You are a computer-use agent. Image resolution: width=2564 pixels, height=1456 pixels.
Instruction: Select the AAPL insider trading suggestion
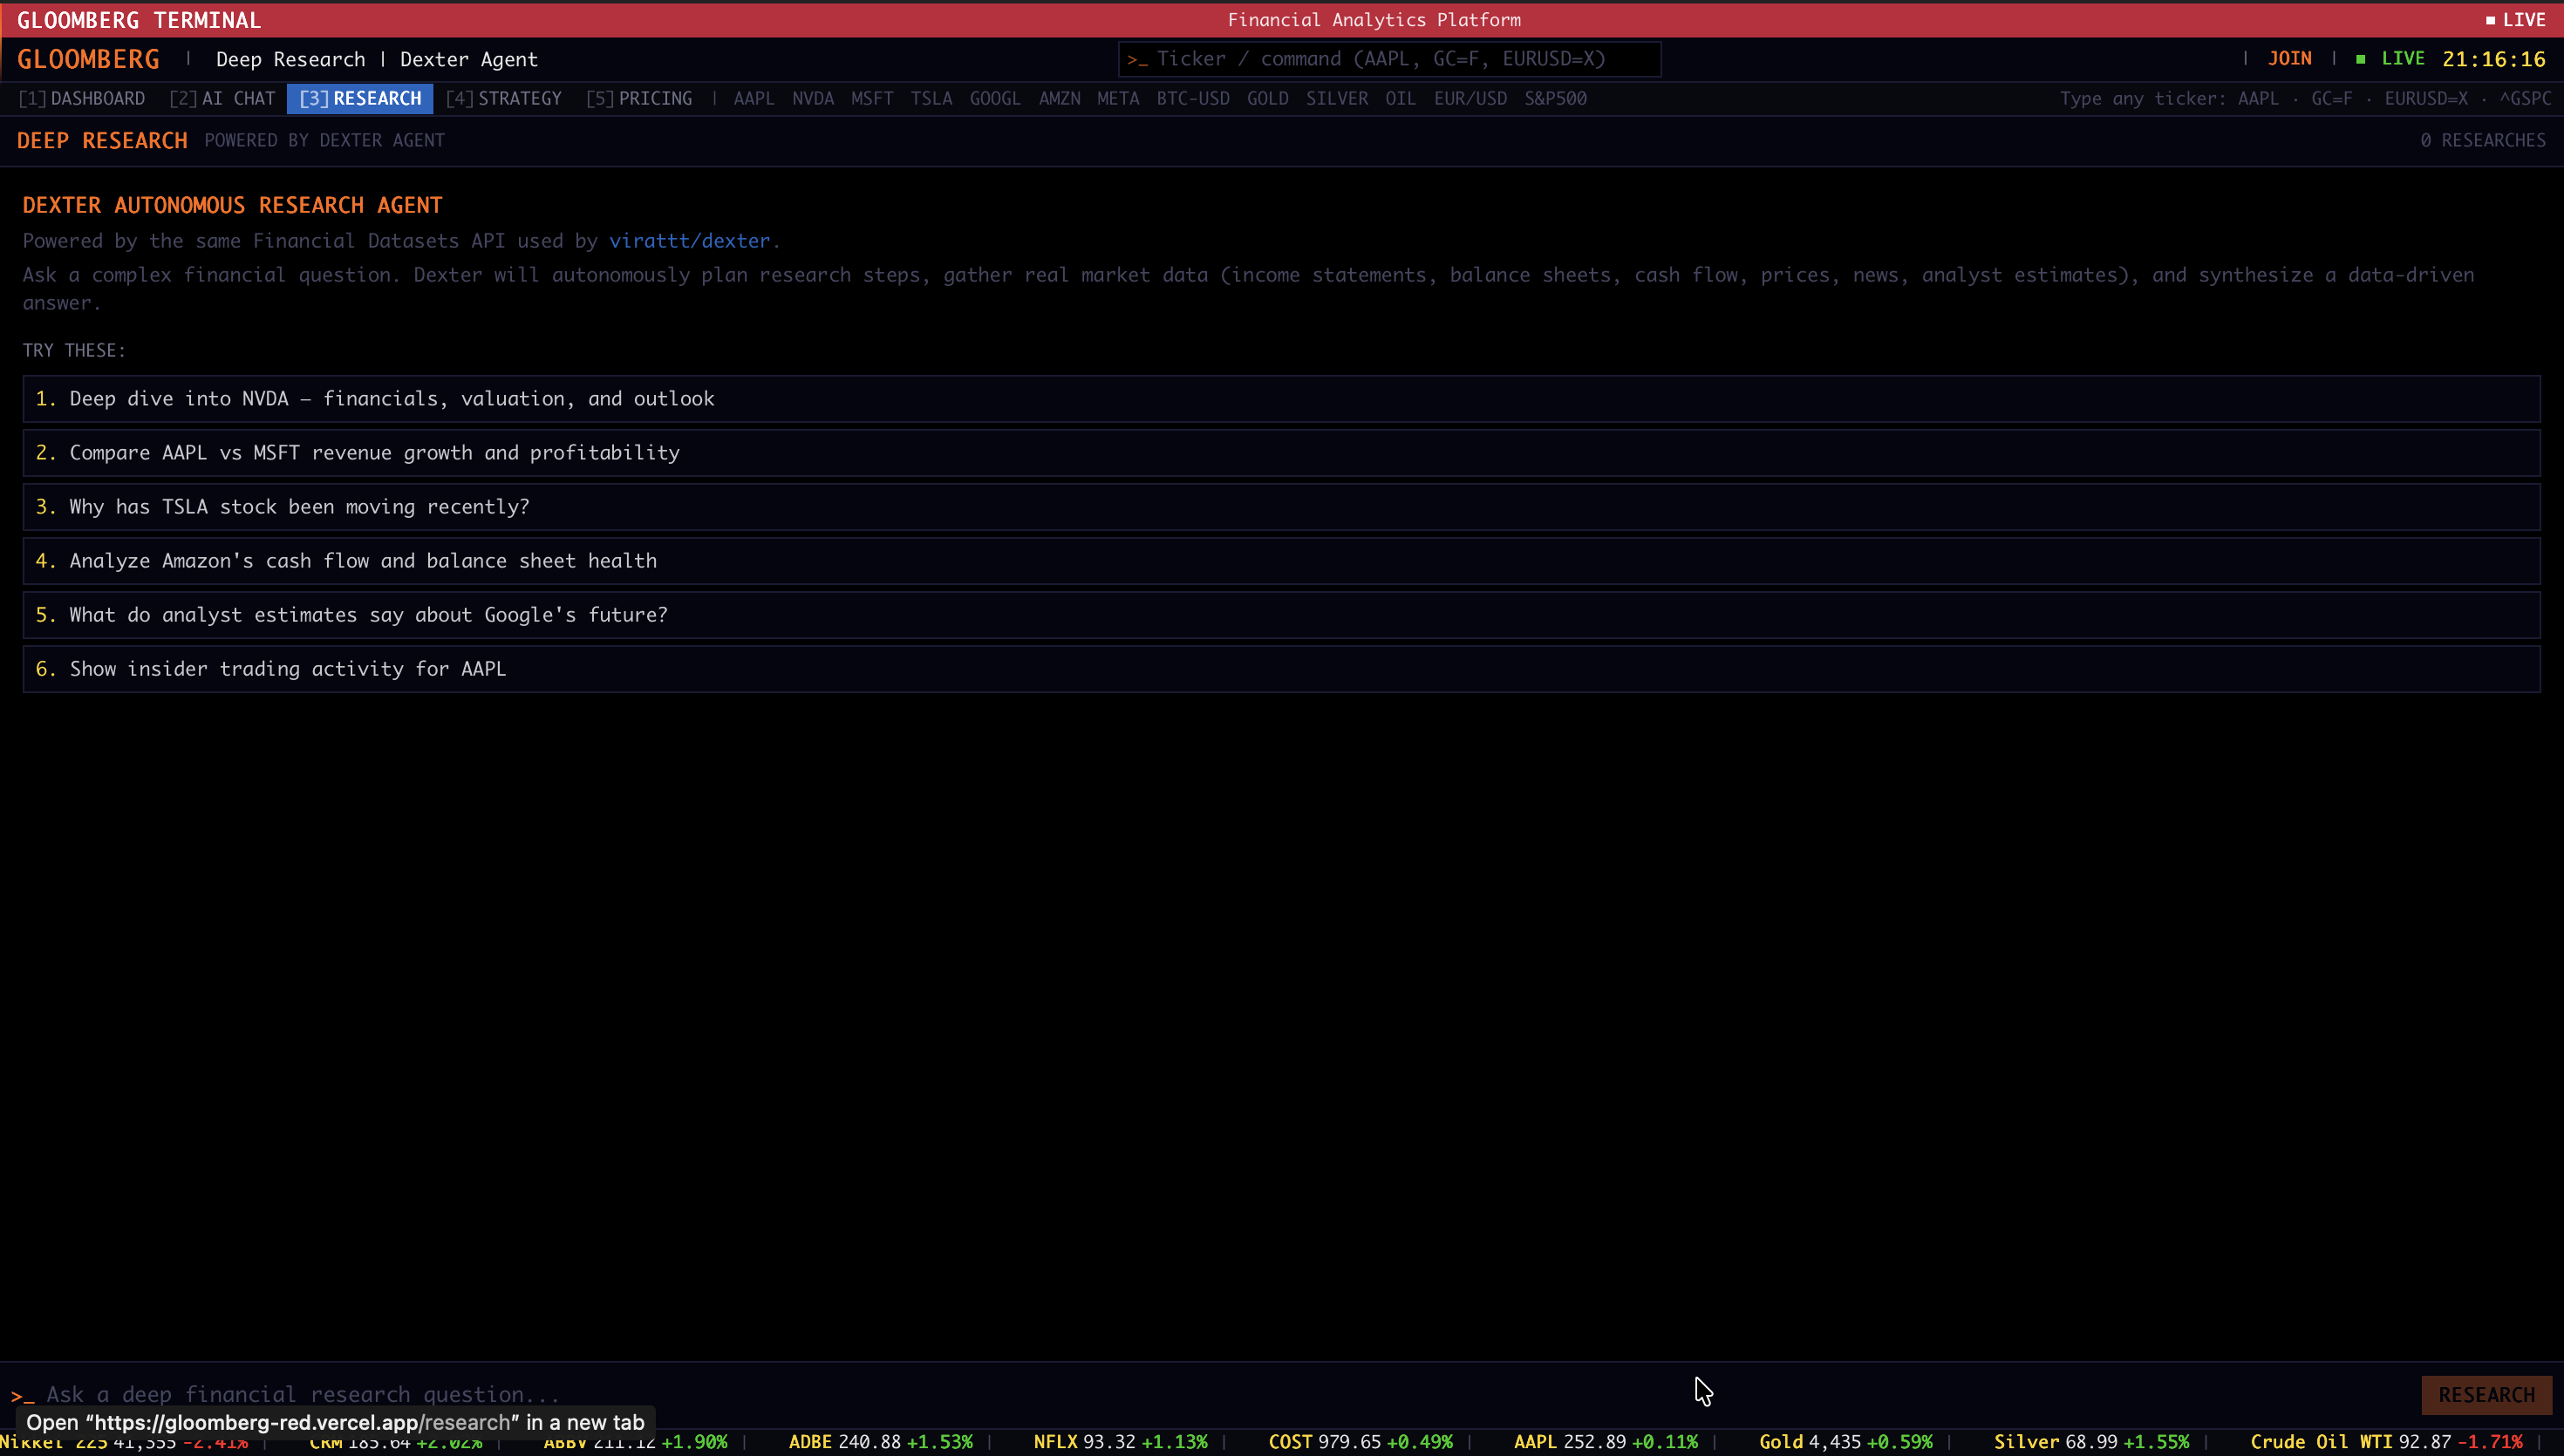(287, 669)
